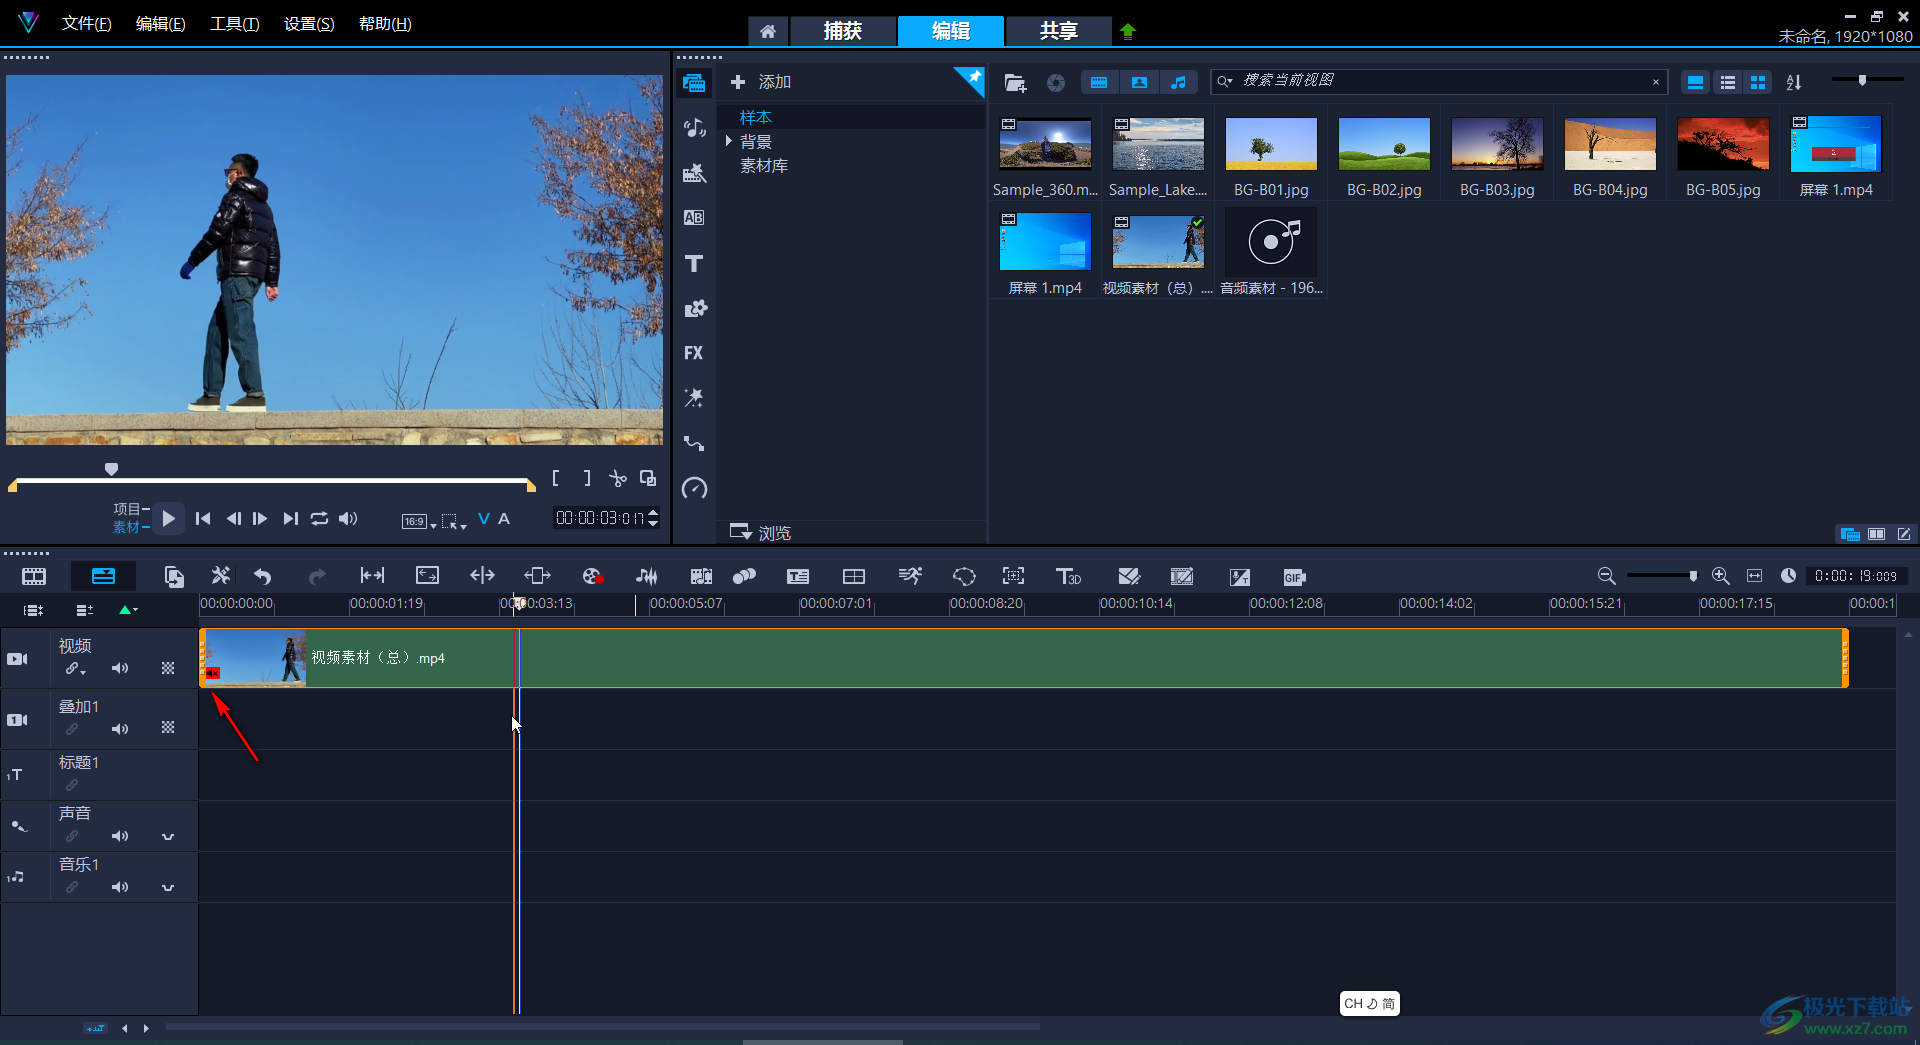Switch to Timeline view icon
The height and width of the screenshot is (1045, 1920).
point(103,576)
